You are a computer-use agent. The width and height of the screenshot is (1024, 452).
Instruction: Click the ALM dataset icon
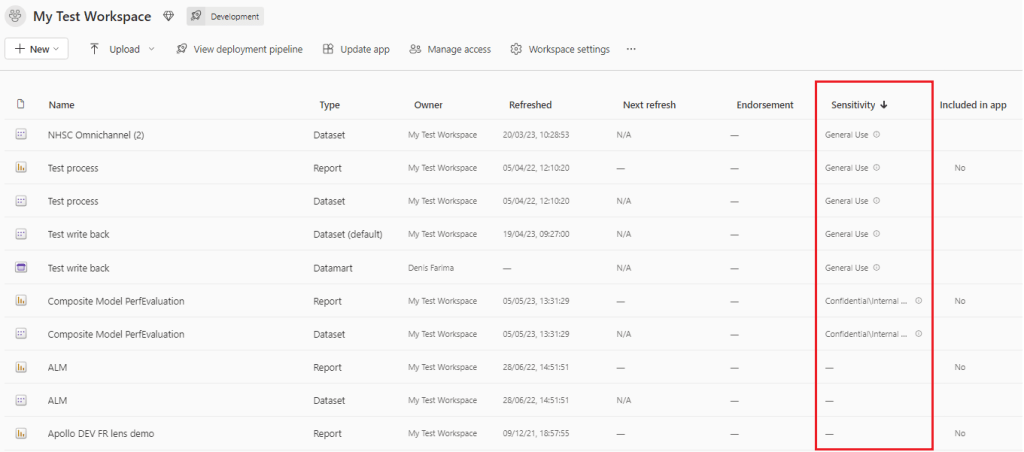click(21, 400)
